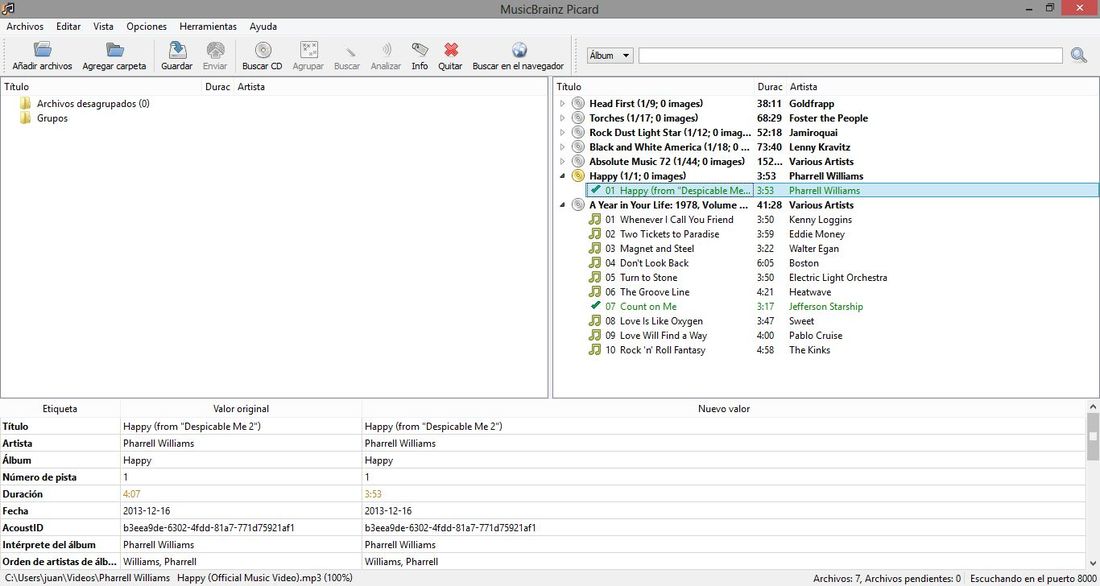Open the Archivos menu
This screenshot has width=1100, height=586.
(25, 27)
